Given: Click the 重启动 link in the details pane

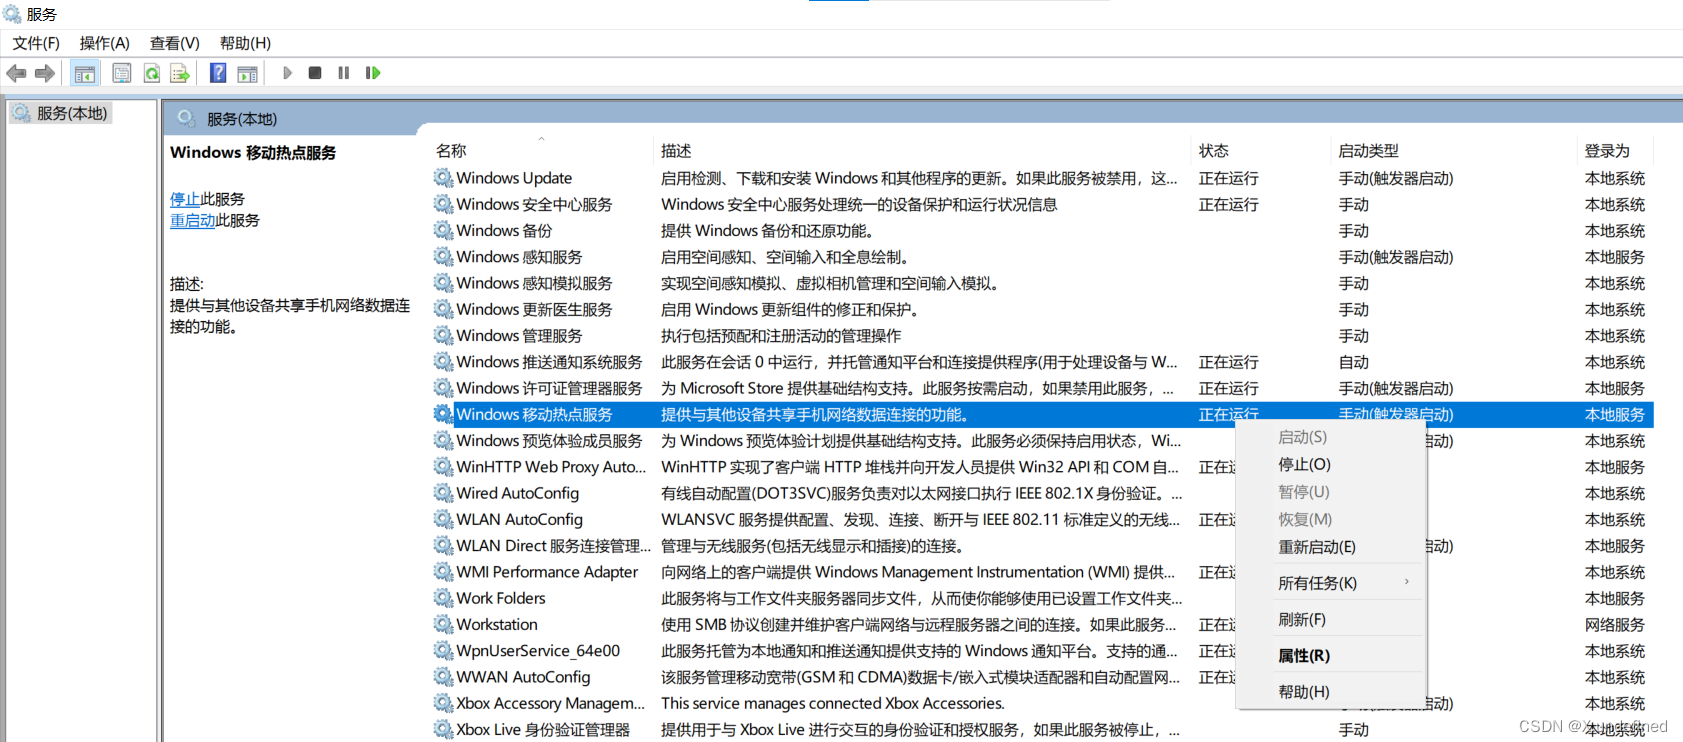Looking at the screenshot, I should pos(193,220).
